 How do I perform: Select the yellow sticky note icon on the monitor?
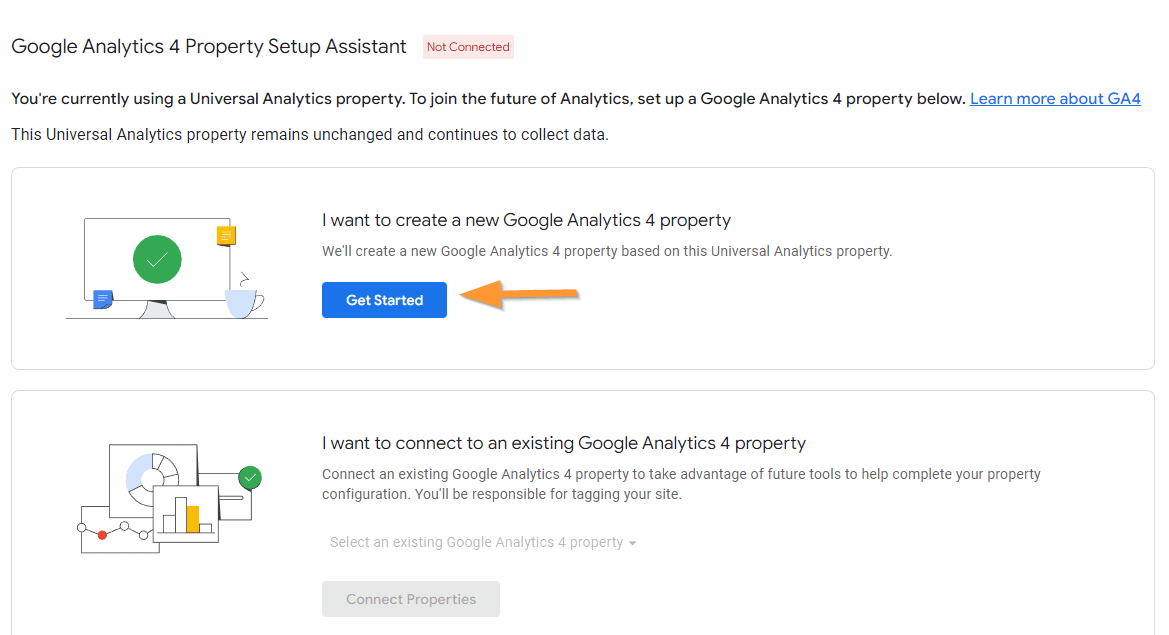click(226, 236)
